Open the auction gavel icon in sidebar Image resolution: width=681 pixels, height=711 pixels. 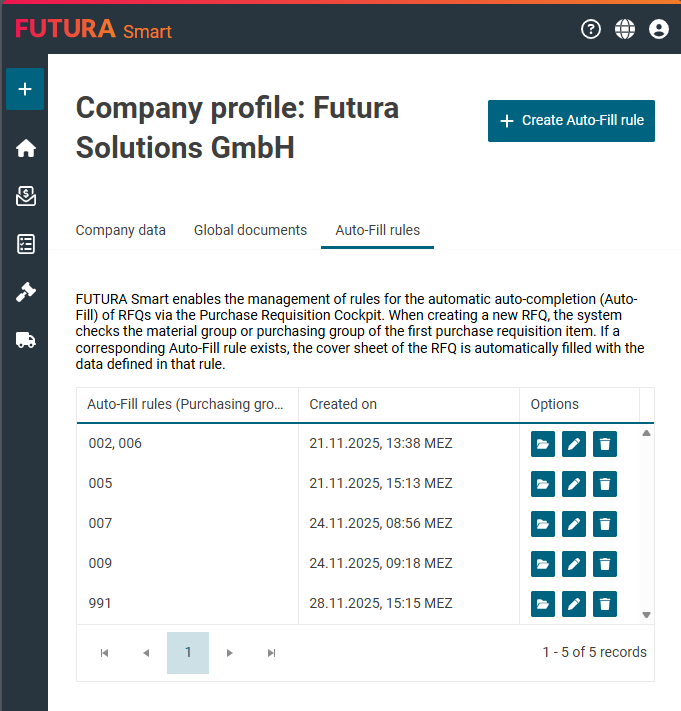26,292
